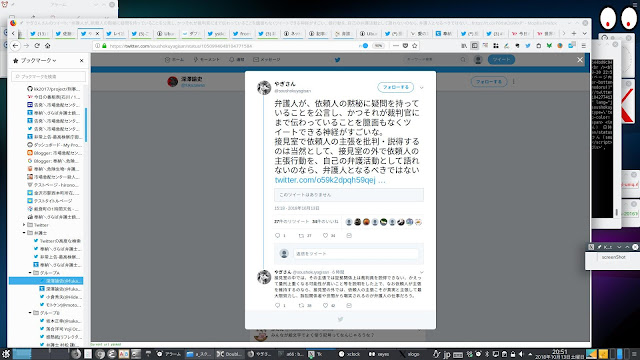
Task: Collapse the 弁護士 bookmark folder
Action: [24, 233]
